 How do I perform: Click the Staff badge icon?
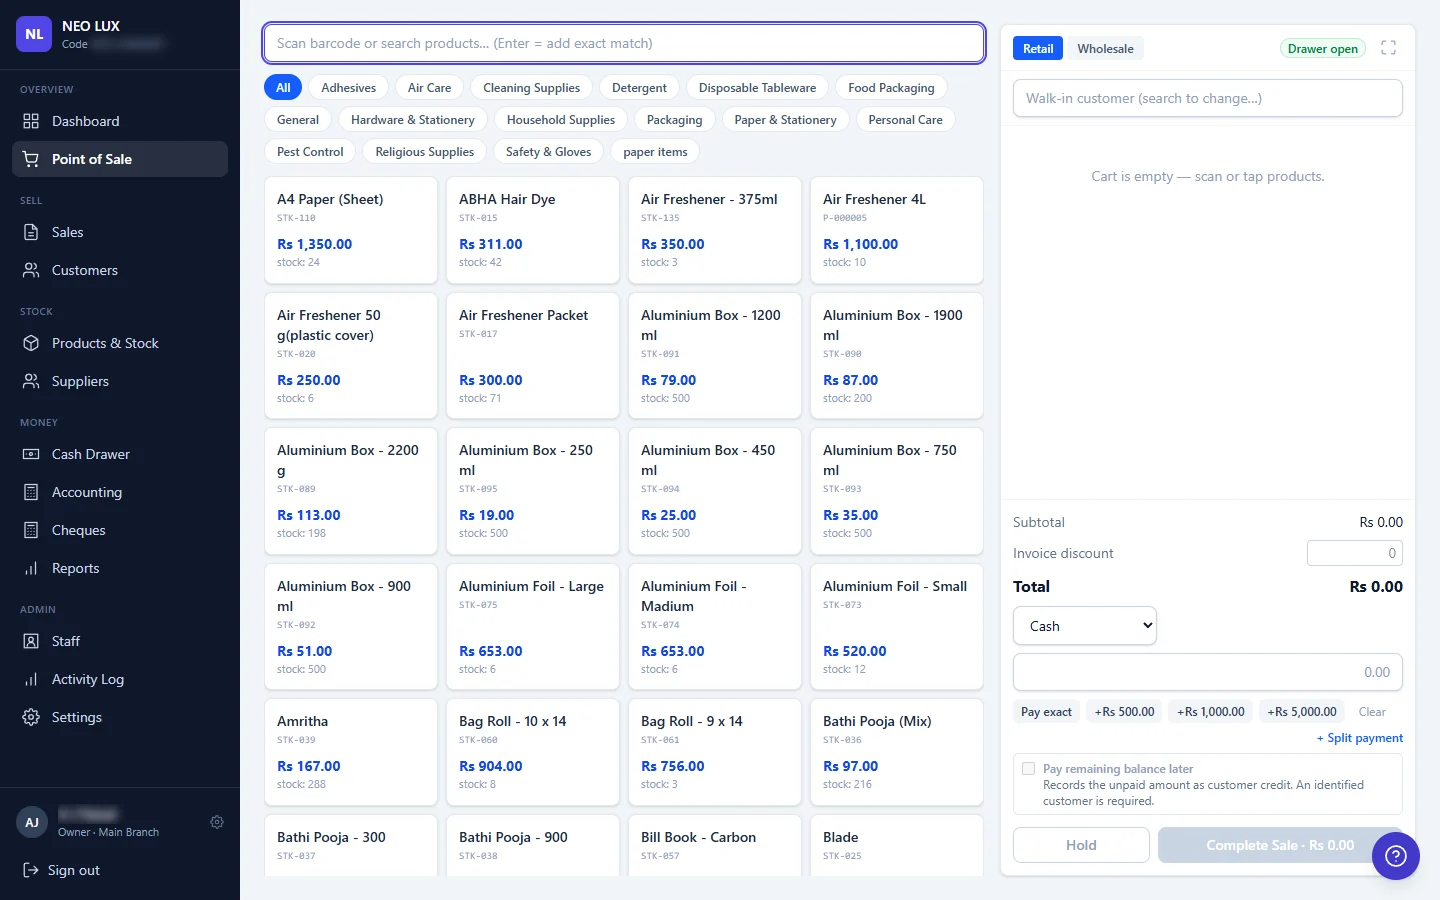[31, 641]
